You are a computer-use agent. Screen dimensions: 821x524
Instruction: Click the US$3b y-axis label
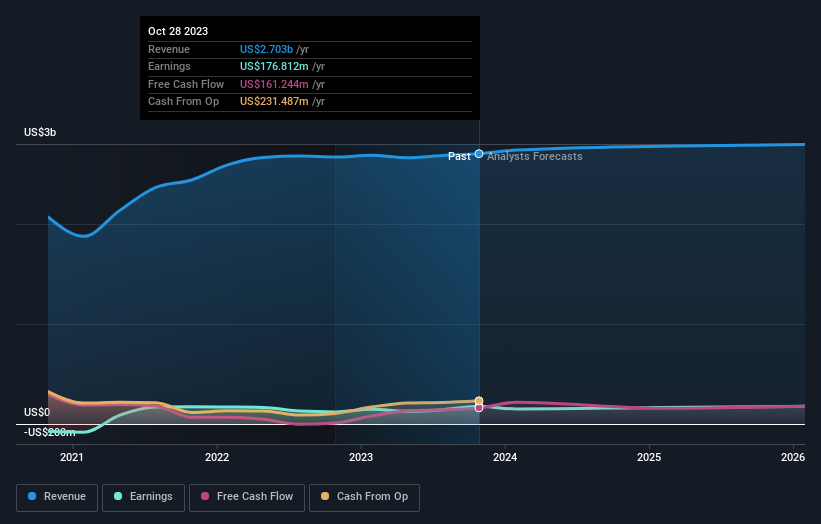point(40,132)
